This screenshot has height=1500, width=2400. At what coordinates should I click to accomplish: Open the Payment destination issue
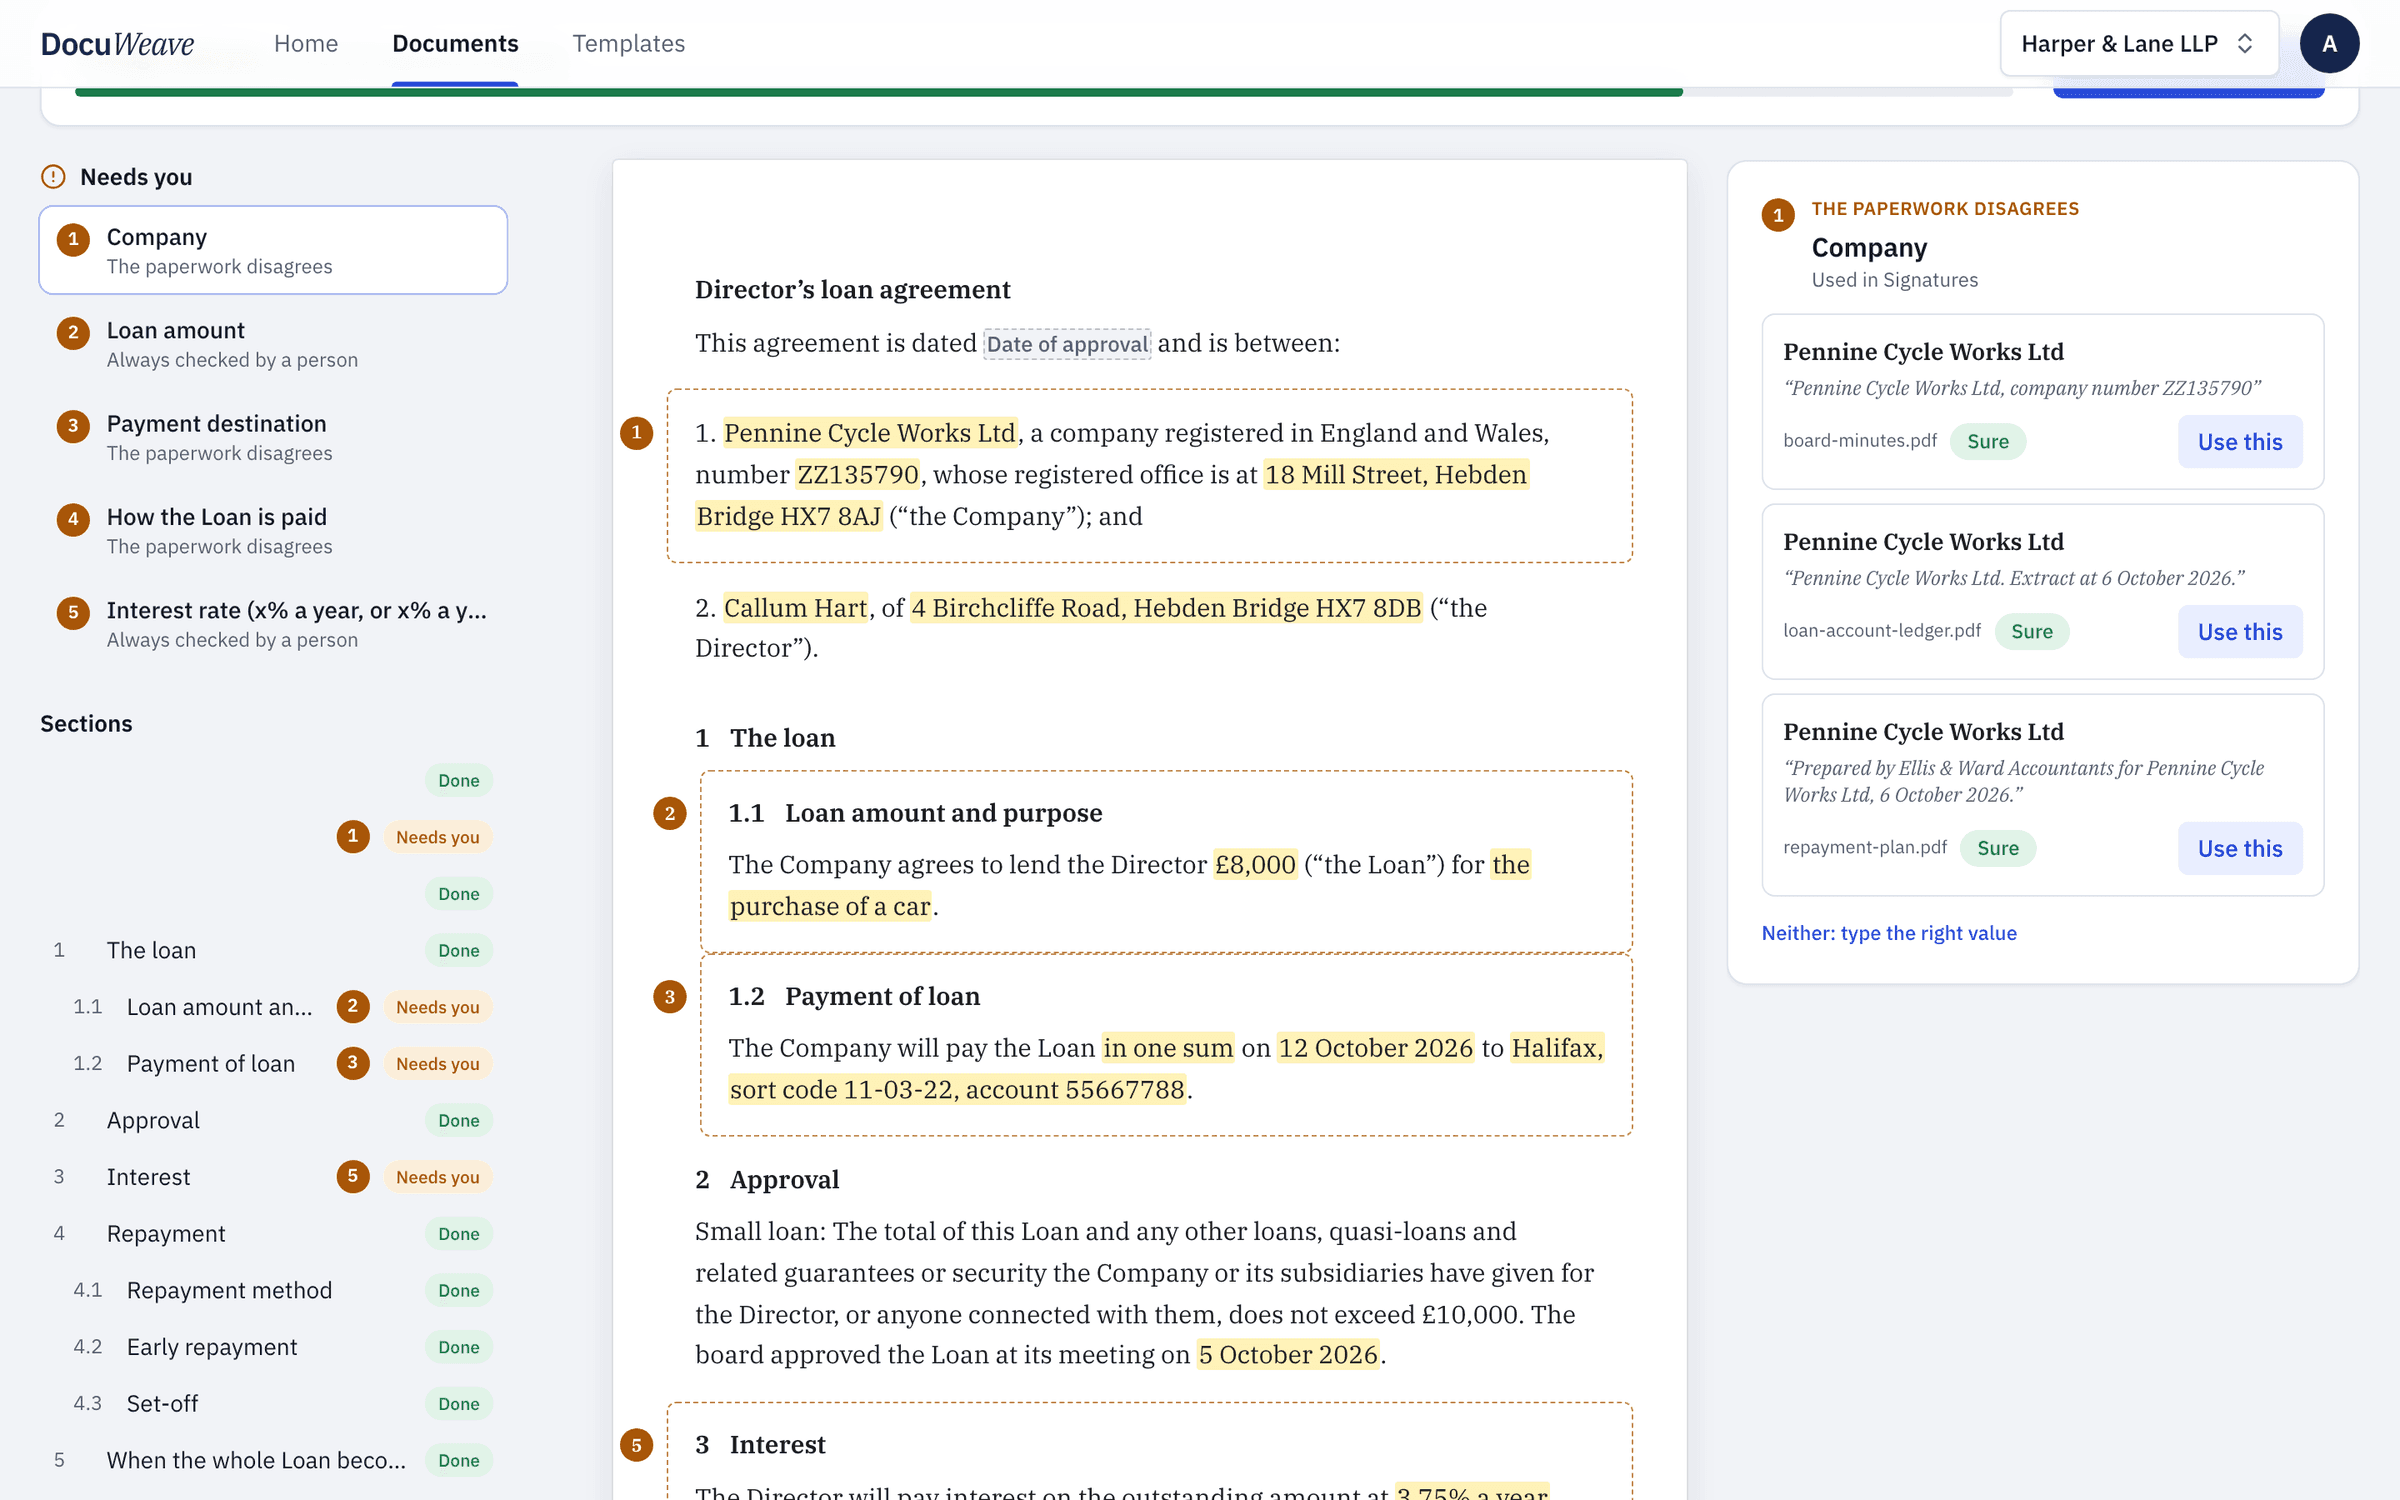(x=273, y=437)
